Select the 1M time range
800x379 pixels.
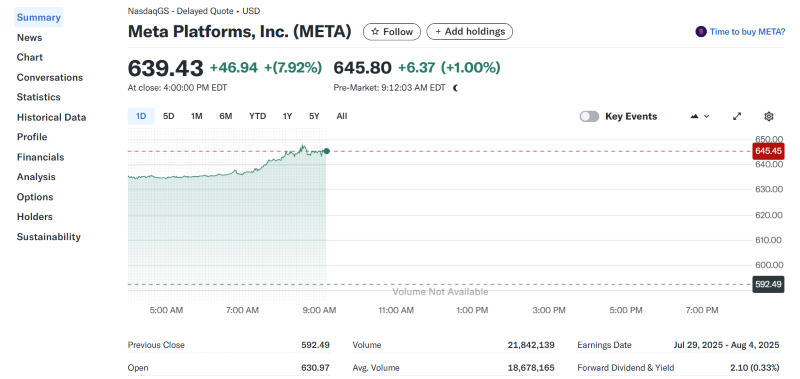tap(196, 116)
